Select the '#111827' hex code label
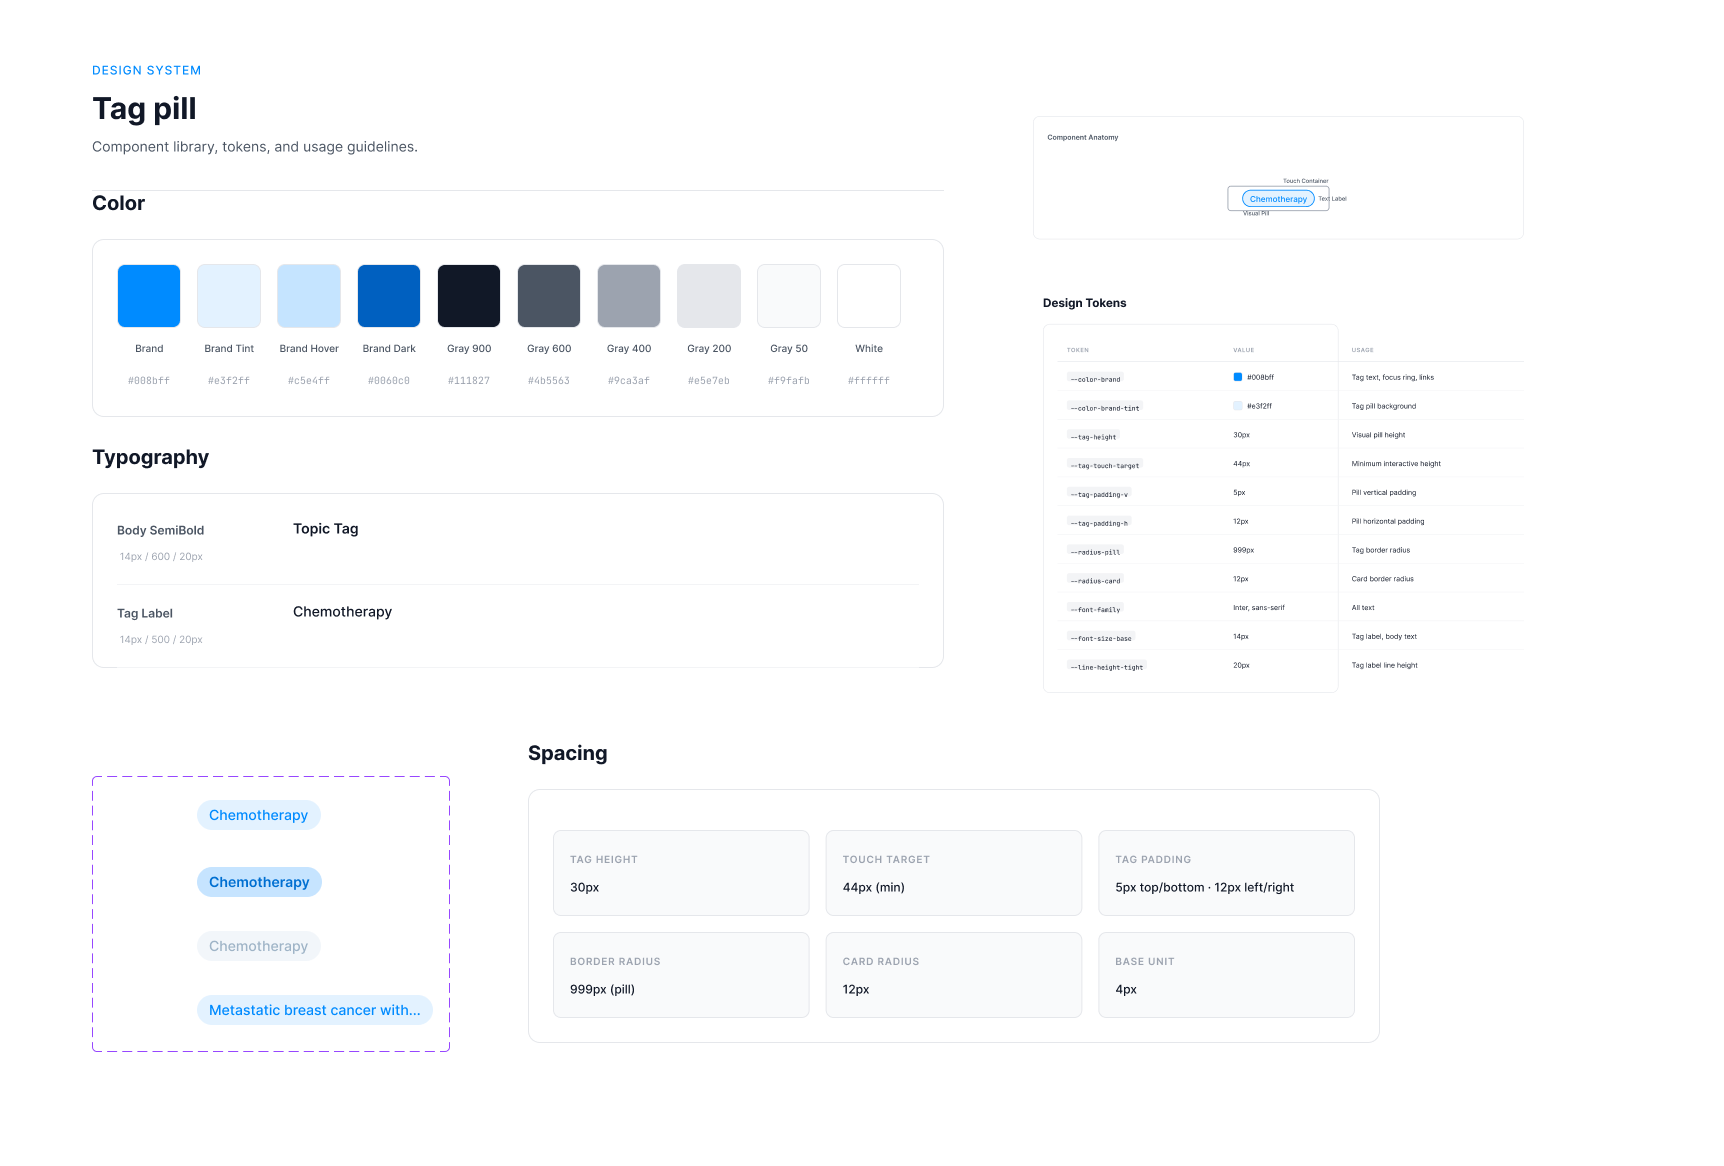Image resolution: width=1724 pixels, height=1166 pixels. click(469, 381)
